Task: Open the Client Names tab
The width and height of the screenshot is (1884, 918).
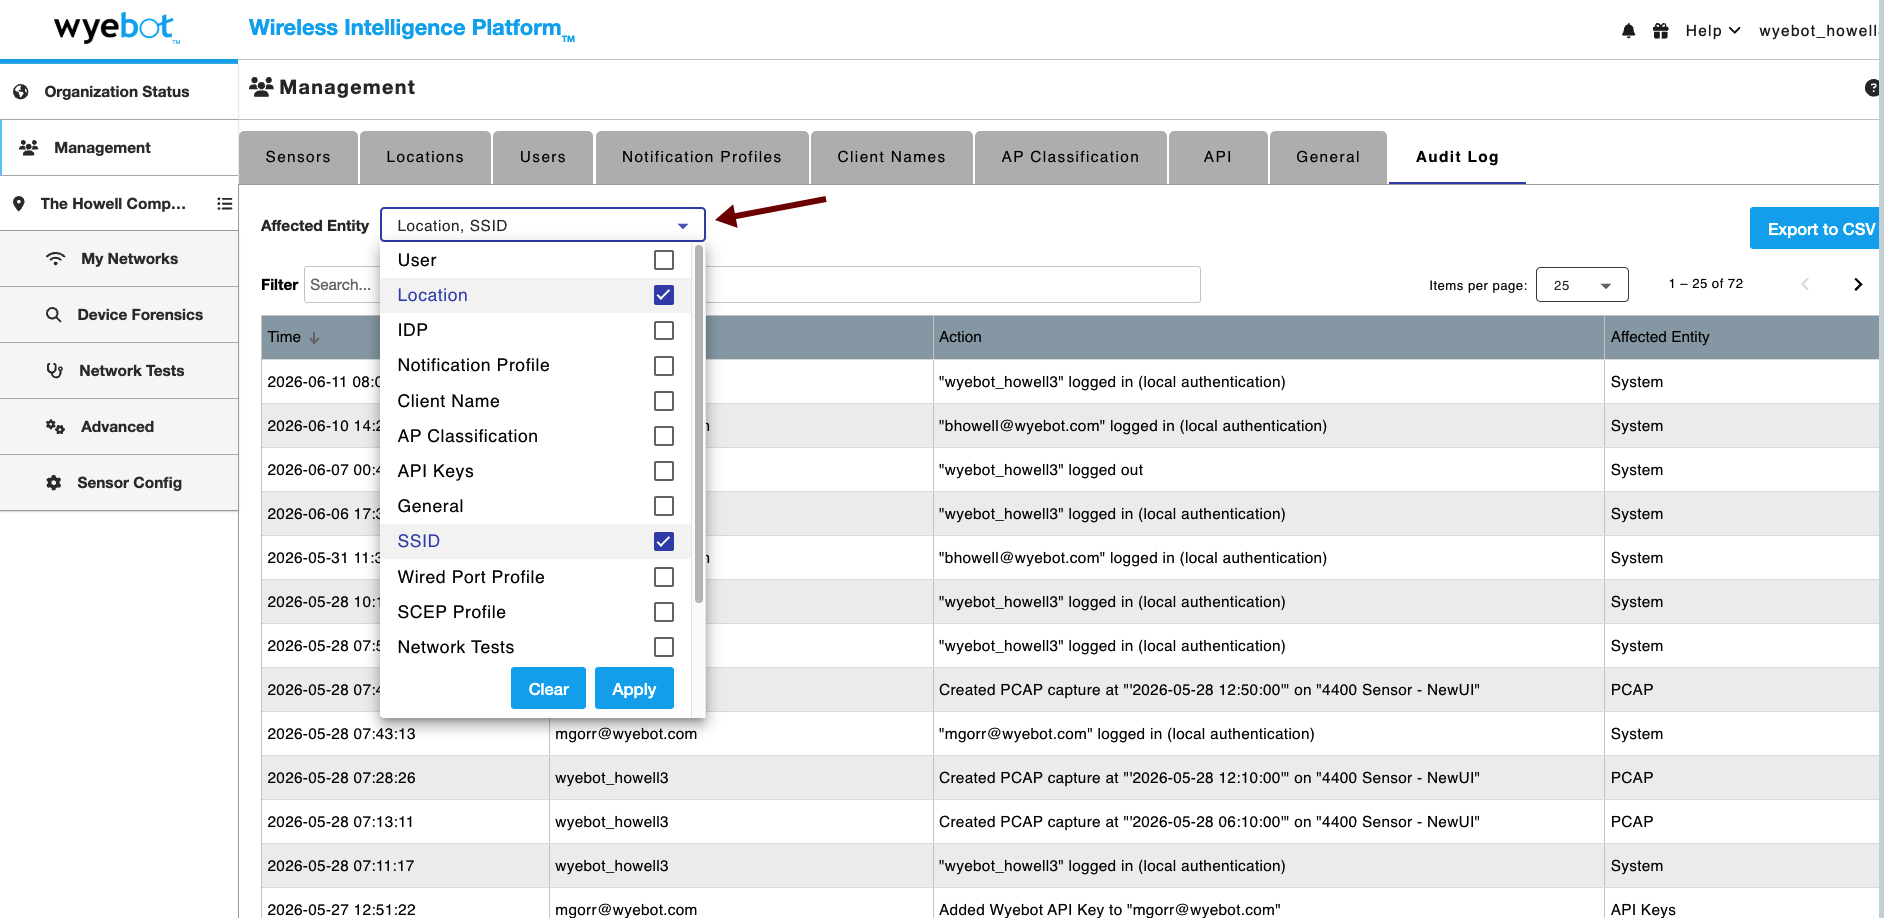Action: pyautogui.click(x=891, y=157)
